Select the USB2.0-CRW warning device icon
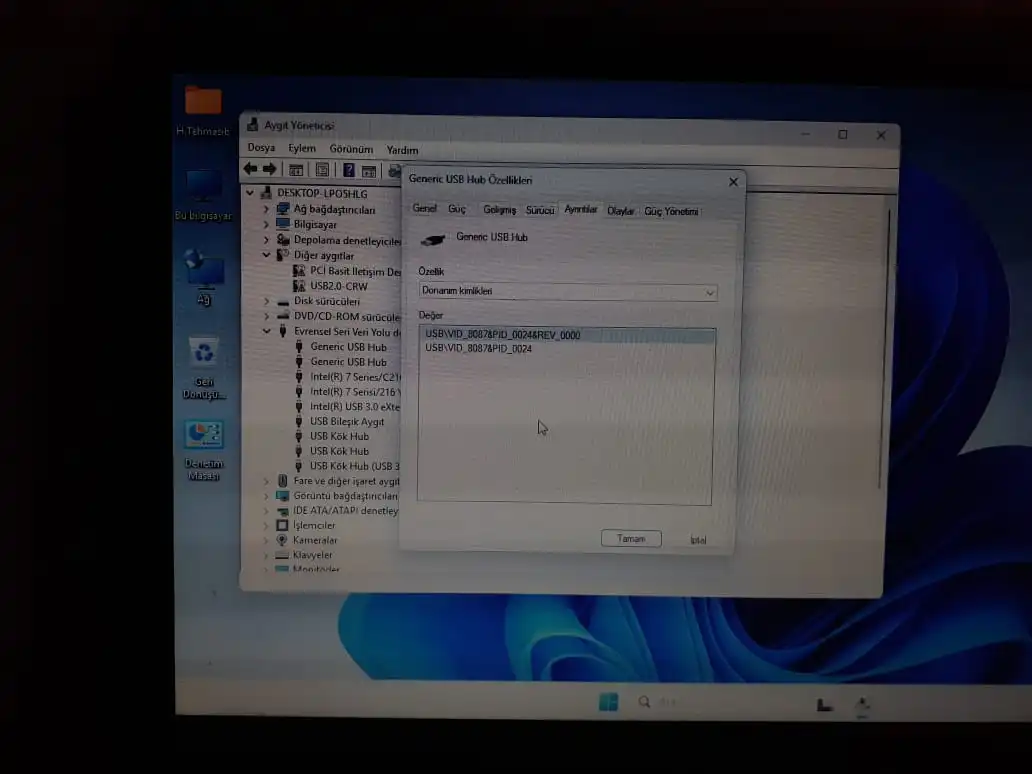The image size is (1032, 774). 299,286
